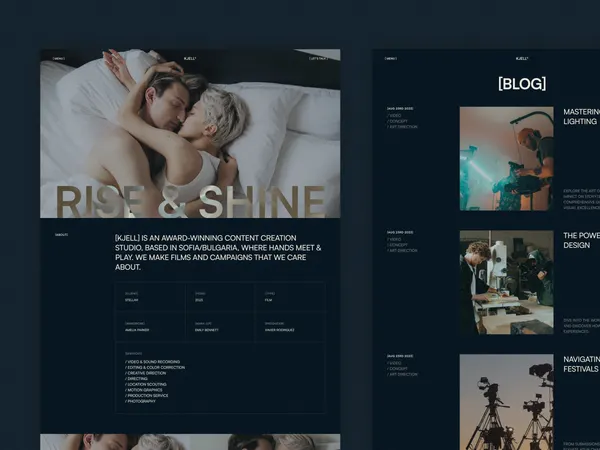Click the 'AMELIA PARKER' name cell
Image resolution: width=600 pixels, height=450 pixels.
point(137,330)
